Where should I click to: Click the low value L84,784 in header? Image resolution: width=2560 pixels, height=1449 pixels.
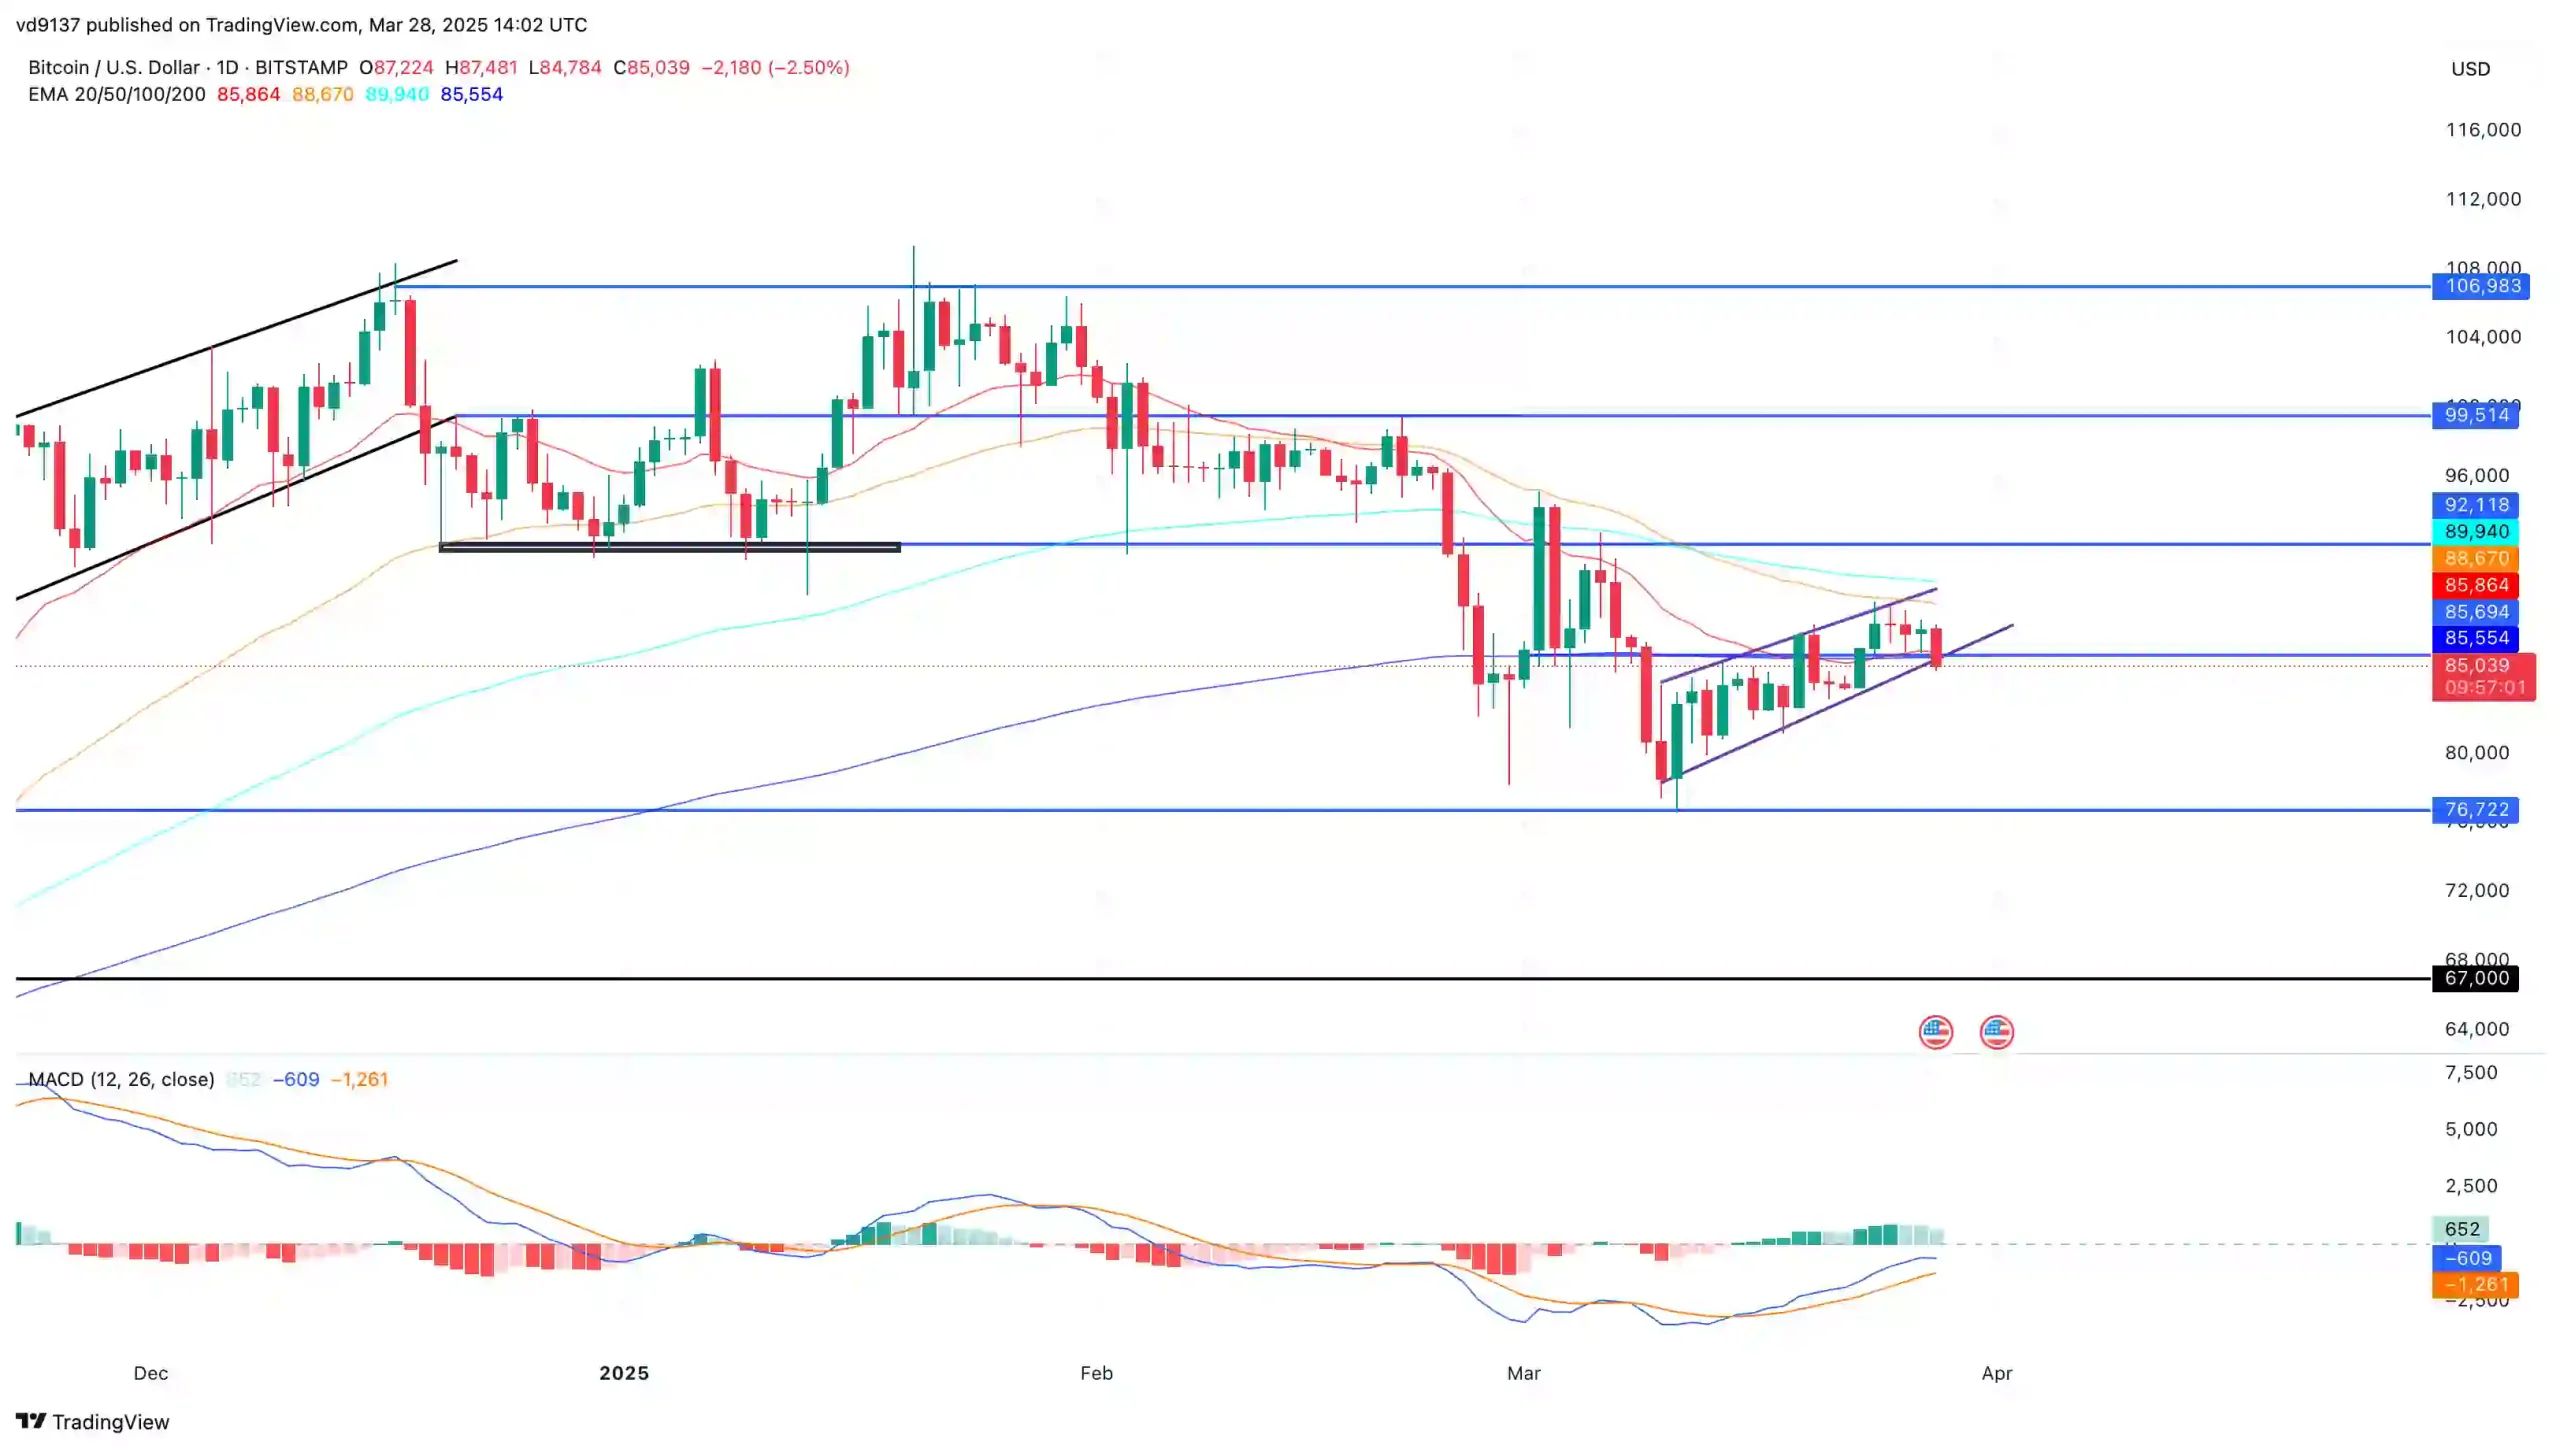(x=565, y=67)
